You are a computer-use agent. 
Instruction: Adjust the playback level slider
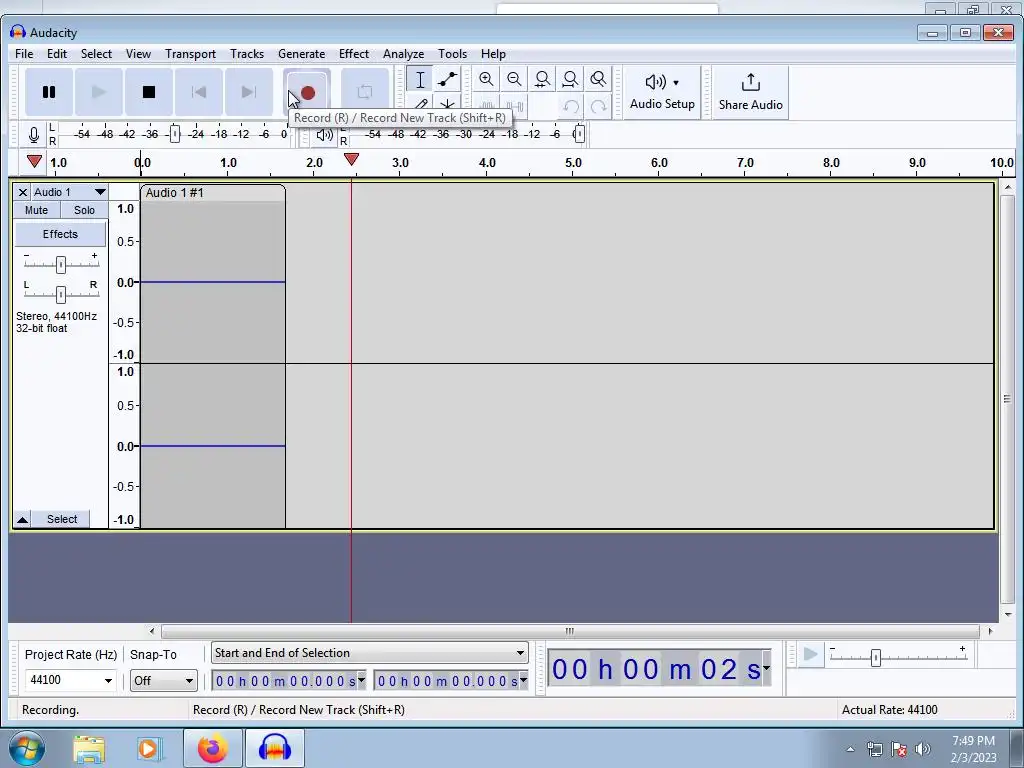pos(579,134)
